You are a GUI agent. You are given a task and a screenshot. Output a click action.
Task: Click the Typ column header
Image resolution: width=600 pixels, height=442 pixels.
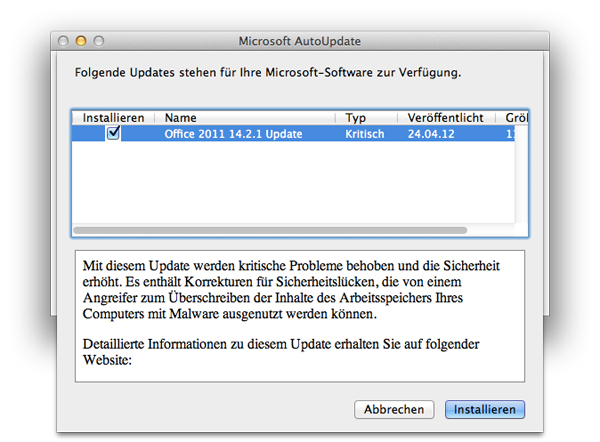point(367,117)
